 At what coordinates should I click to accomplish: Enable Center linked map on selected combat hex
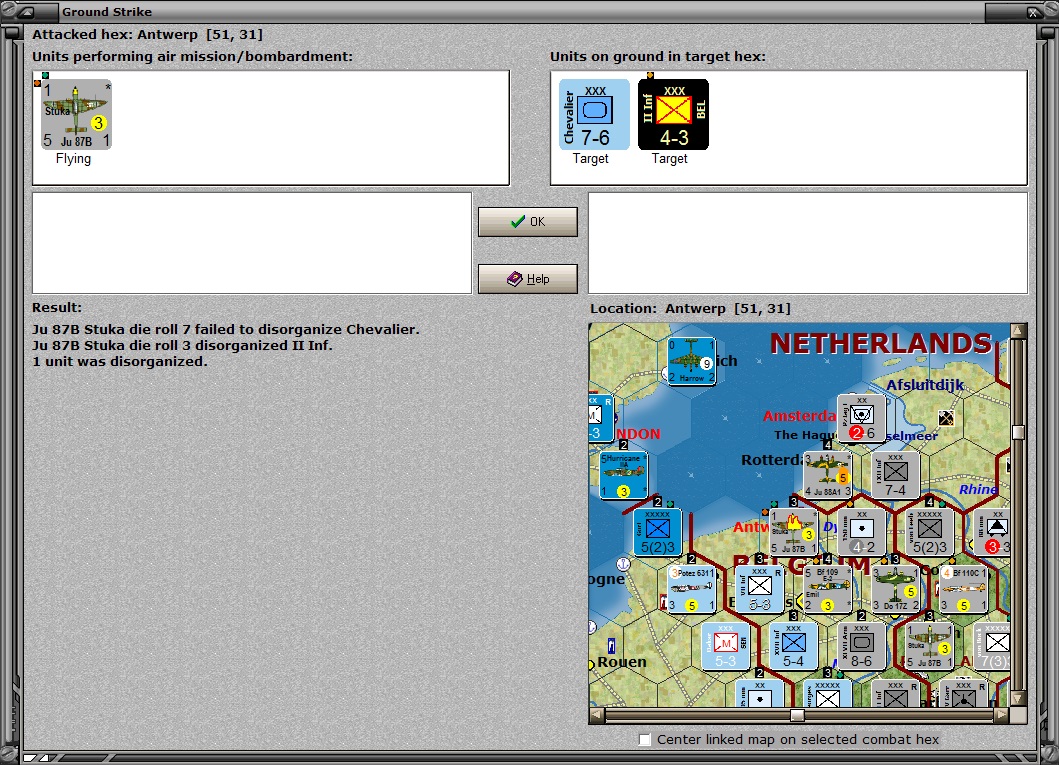click(x=645, y=739)
